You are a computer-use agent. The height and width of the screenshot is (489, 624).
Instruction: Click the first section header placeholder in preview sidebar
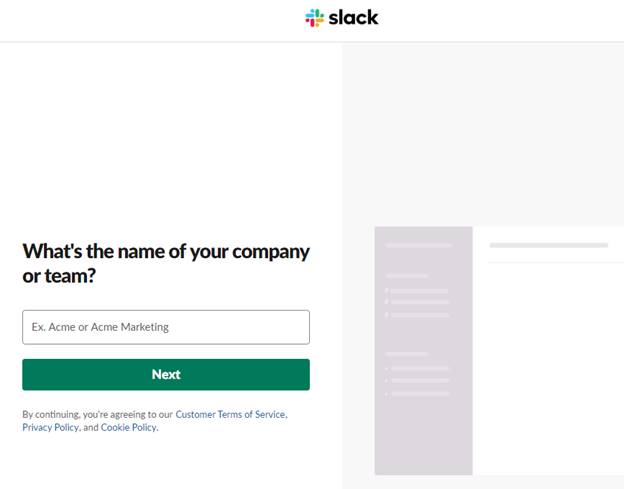tap(407, 275)
